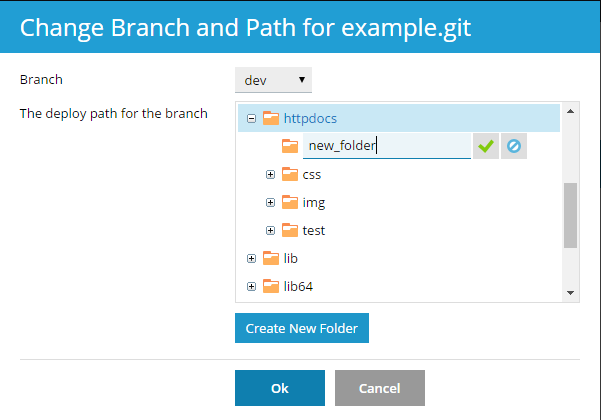Click the img folder icon
The height and width of the screenshot is (420, 601).
(290, 202)
